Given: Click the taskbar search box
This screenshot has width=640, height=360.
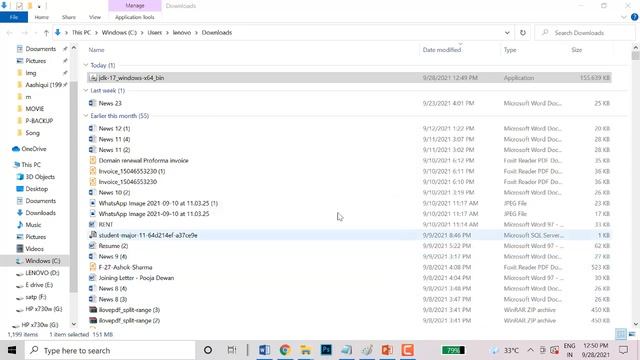Looking at the screenshot, I should 110,350.
